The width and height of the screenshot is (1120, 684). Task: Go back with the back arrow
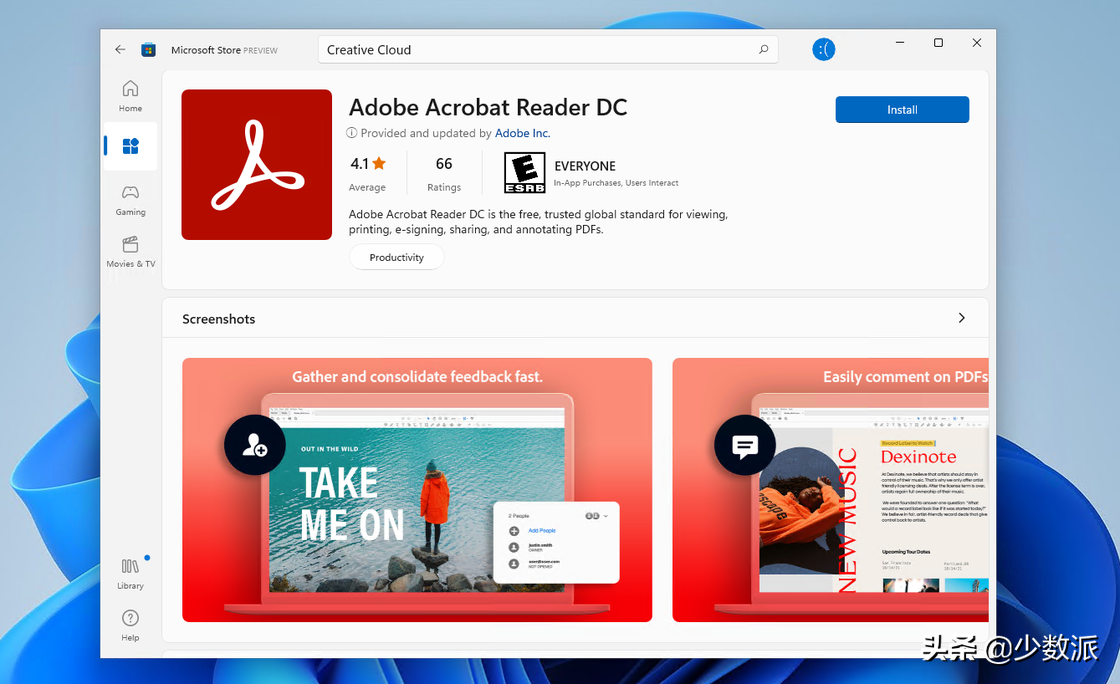120,49
